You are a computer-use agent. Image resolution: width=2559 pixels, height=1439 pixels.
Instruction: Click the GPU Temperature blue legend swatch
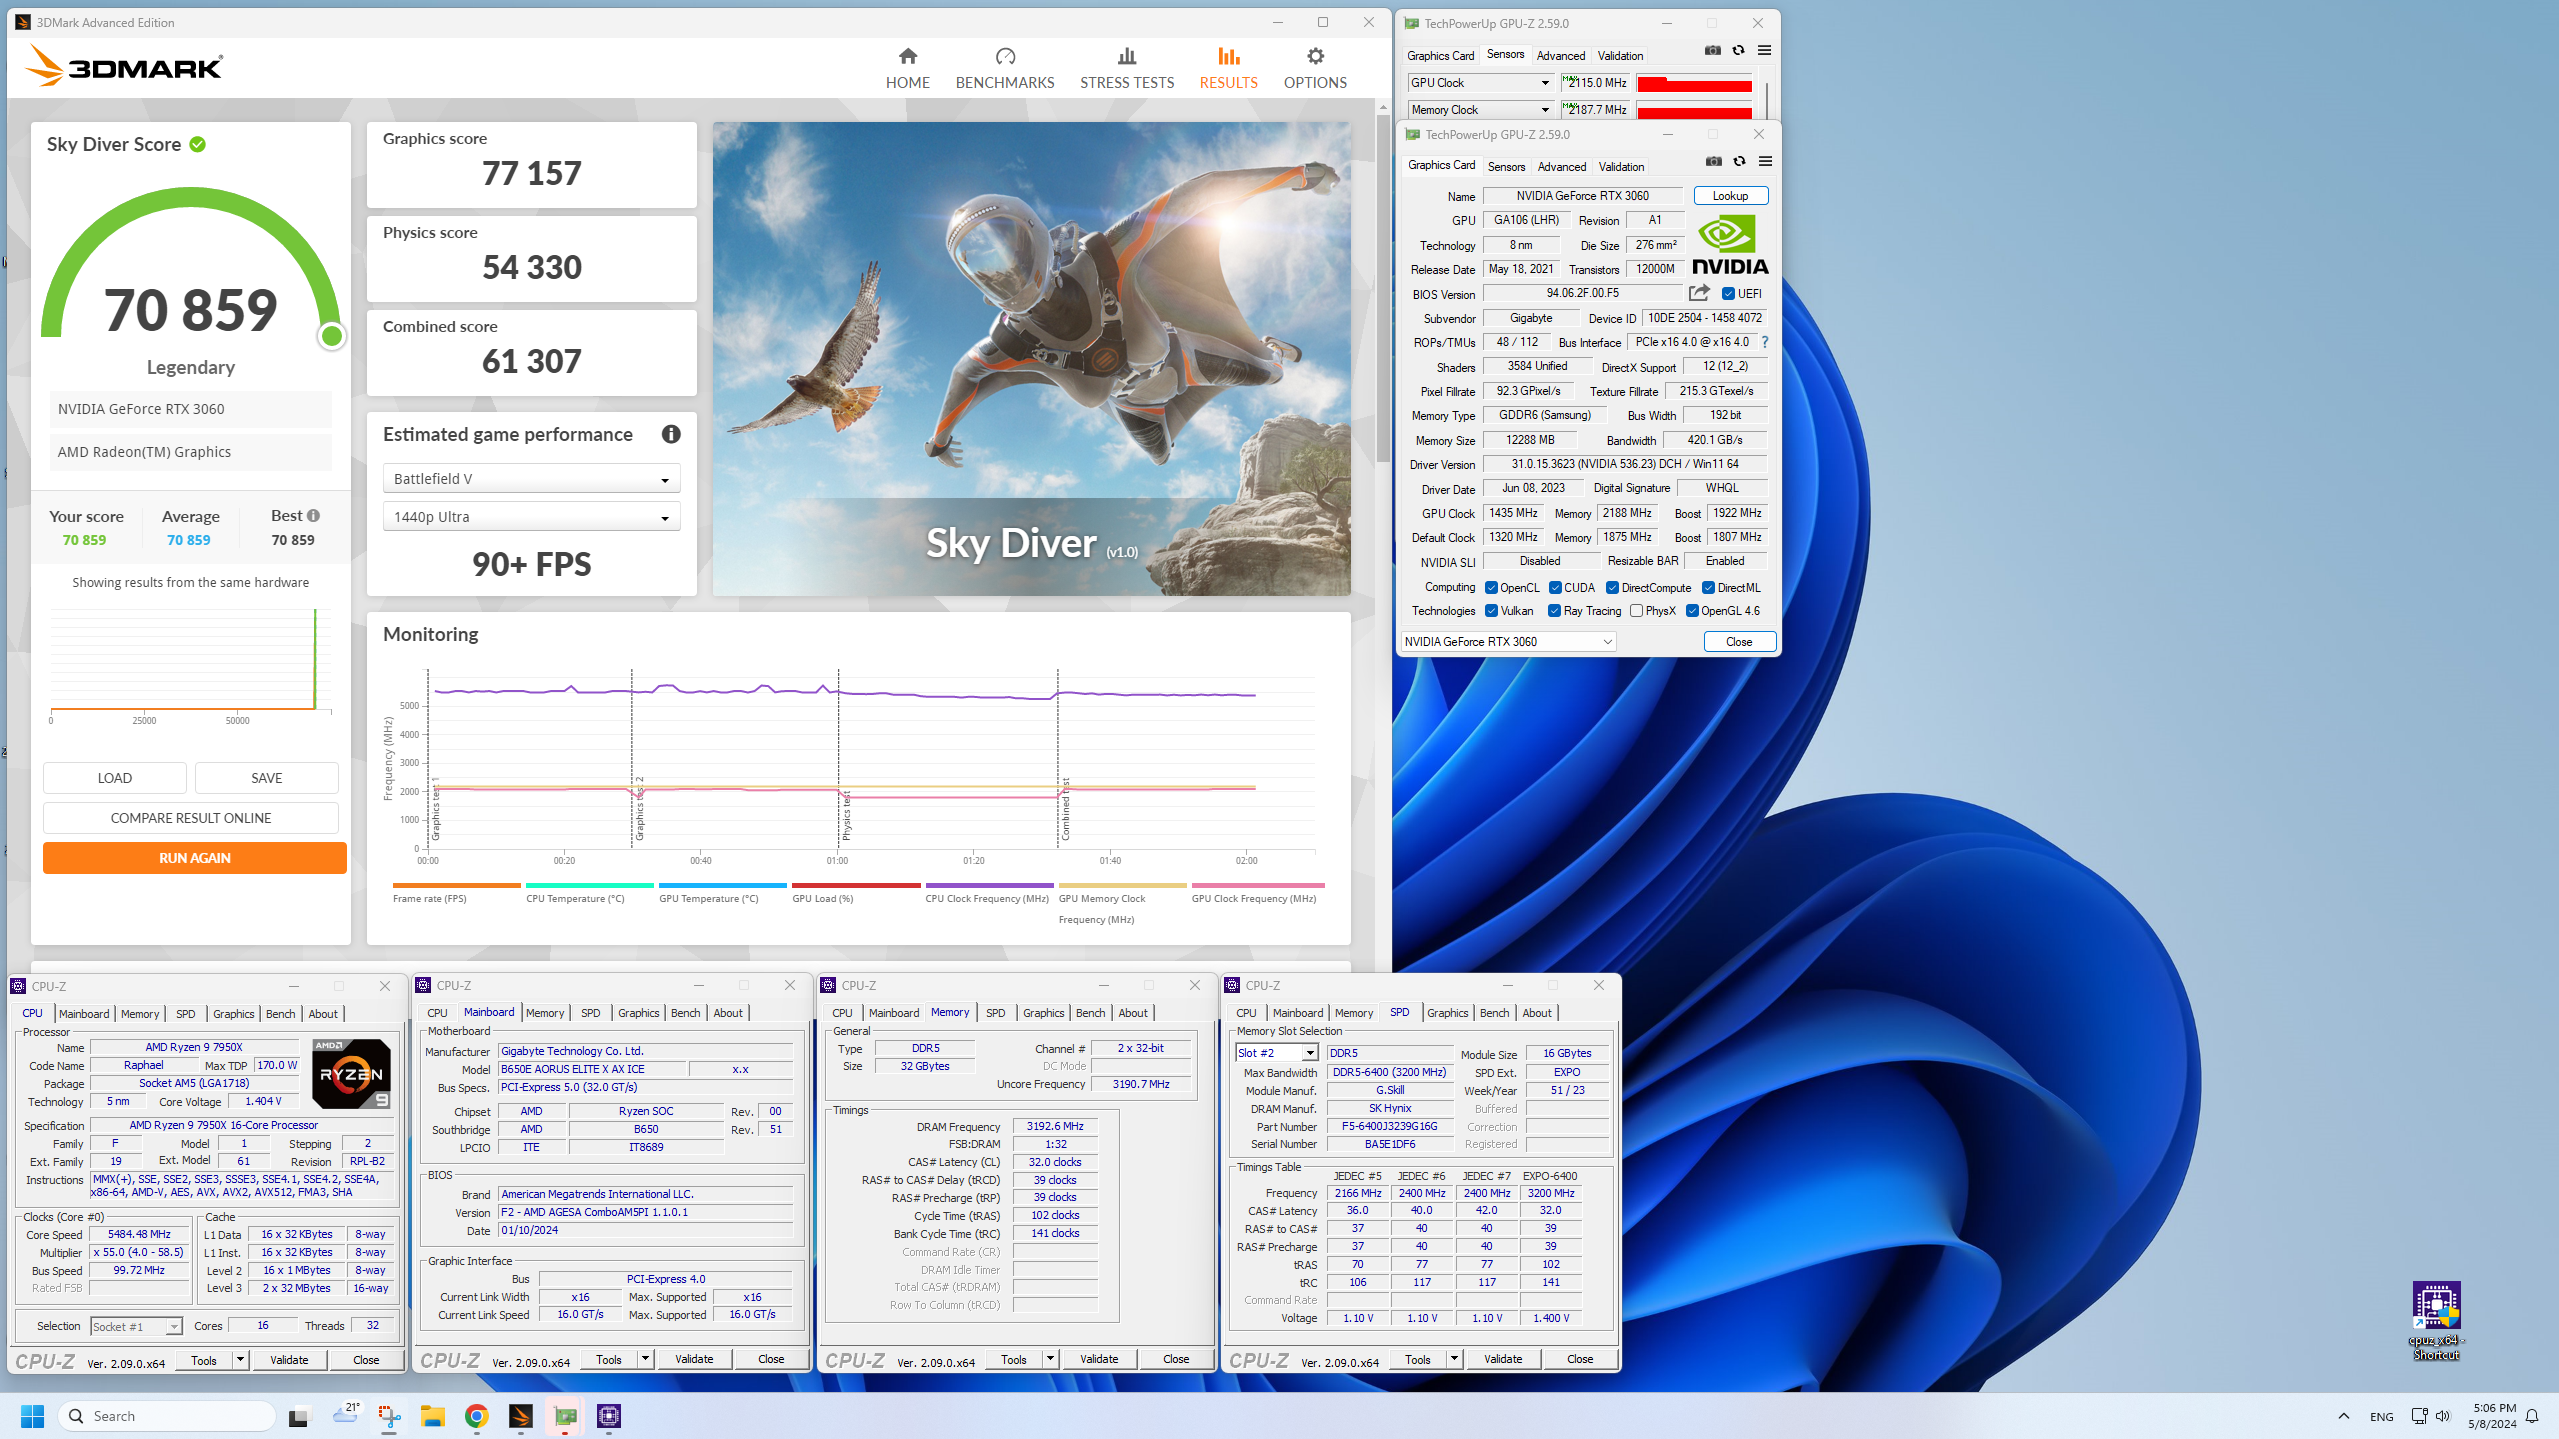(722, 885)
